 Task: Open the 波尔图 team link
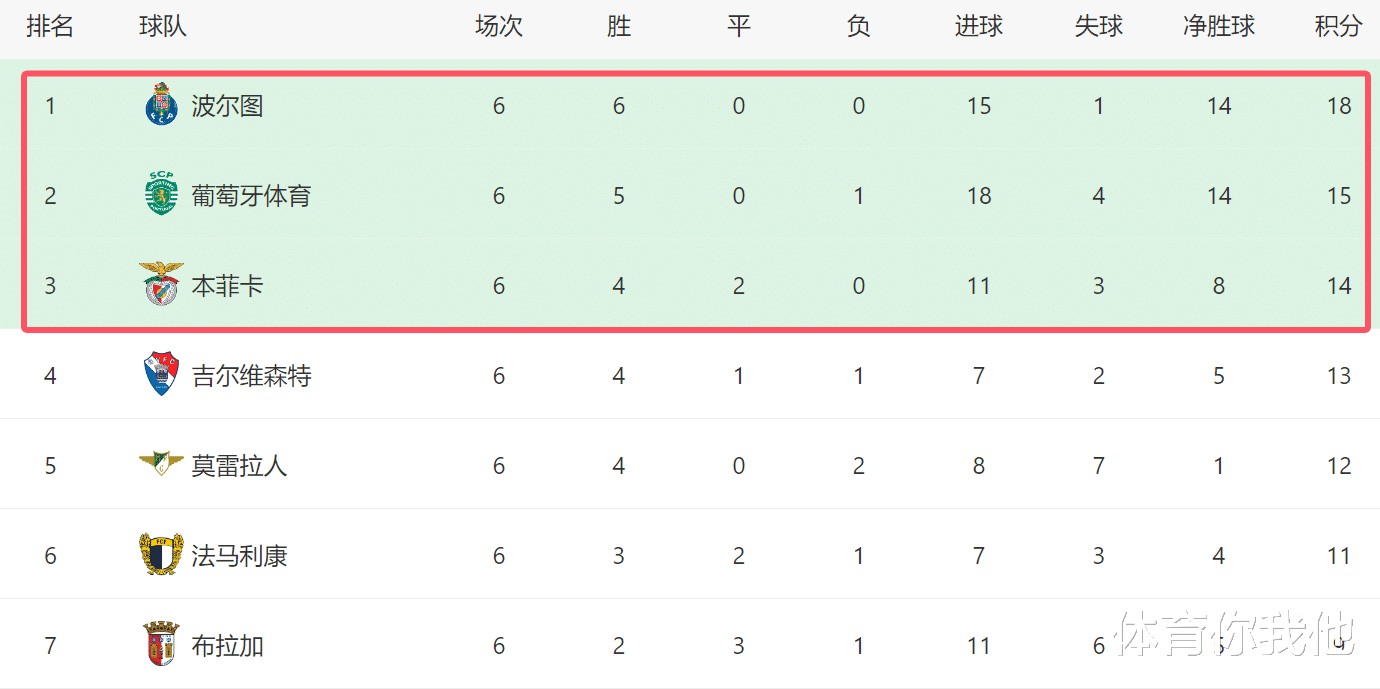227,106
